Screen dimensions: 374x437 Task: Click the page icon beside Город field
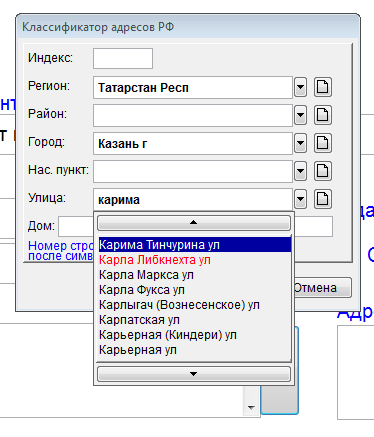click(322, 143)
